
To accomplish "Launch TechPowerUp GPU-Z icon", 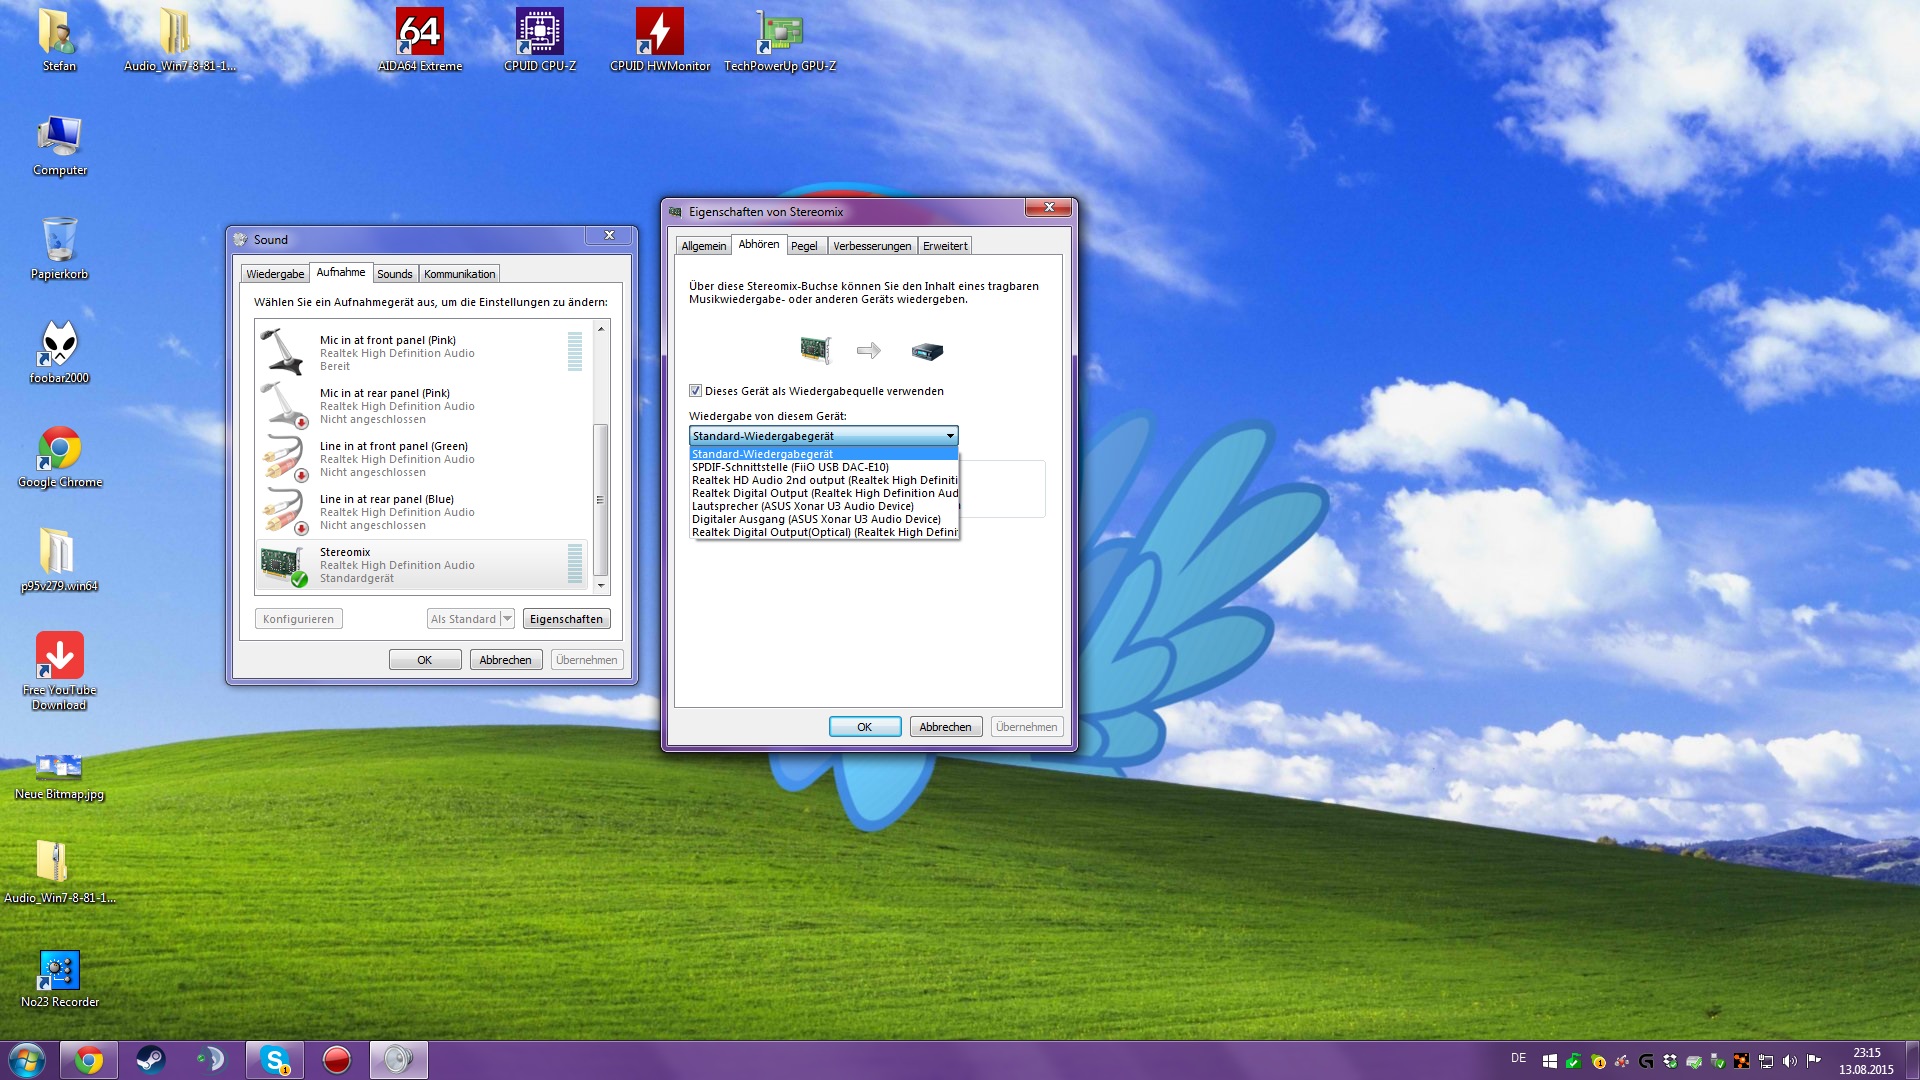I will tap(780, 32).
